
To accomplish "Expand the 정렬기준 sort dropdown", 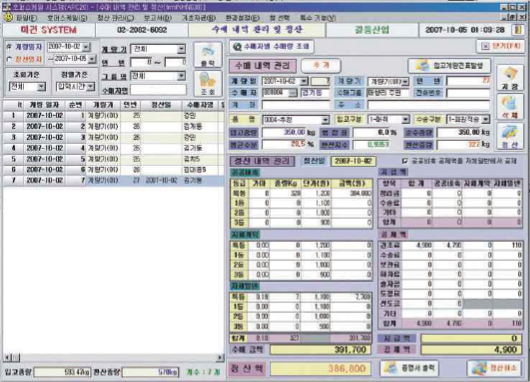I will click(91, 87).
